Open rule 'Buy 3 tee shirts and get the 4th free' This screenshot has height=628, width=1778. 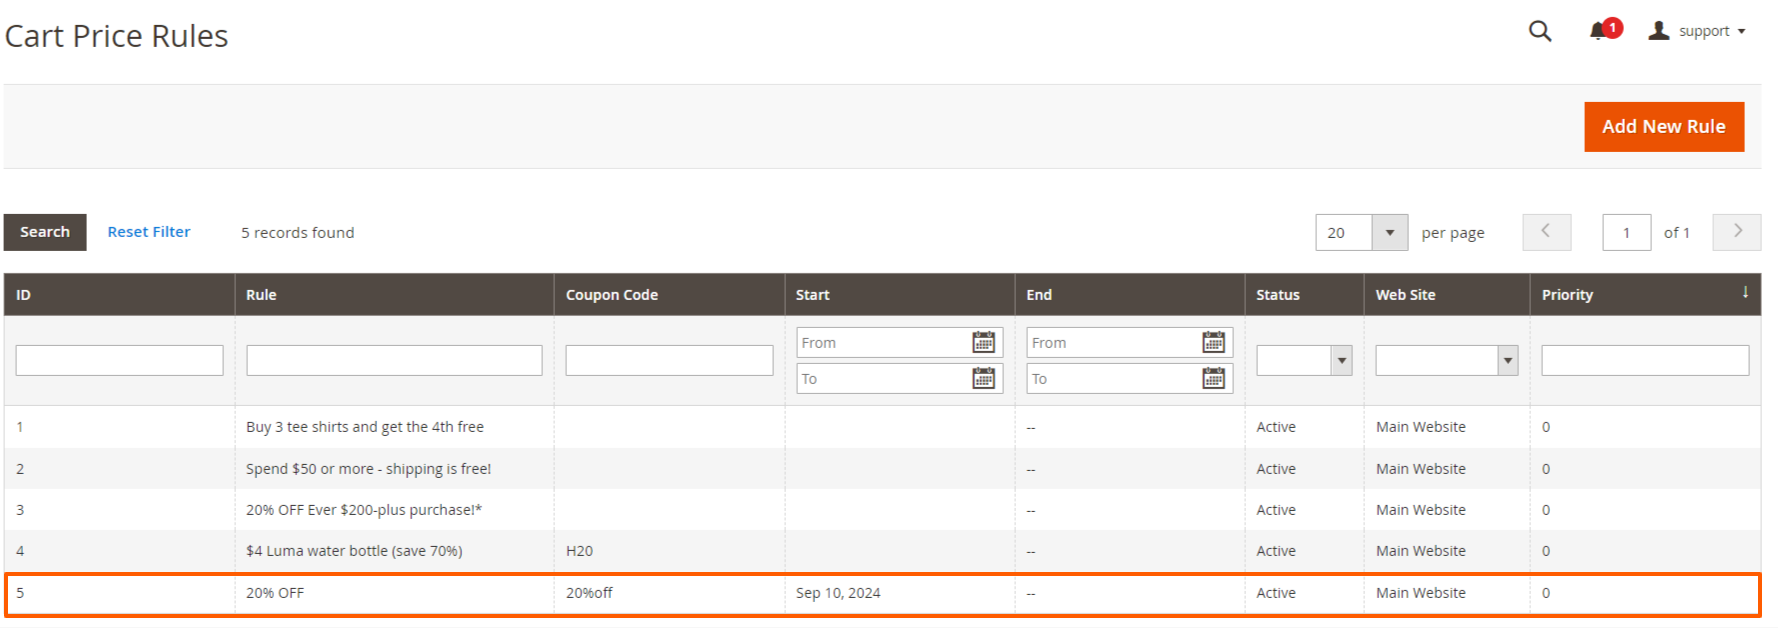(365, 427)
